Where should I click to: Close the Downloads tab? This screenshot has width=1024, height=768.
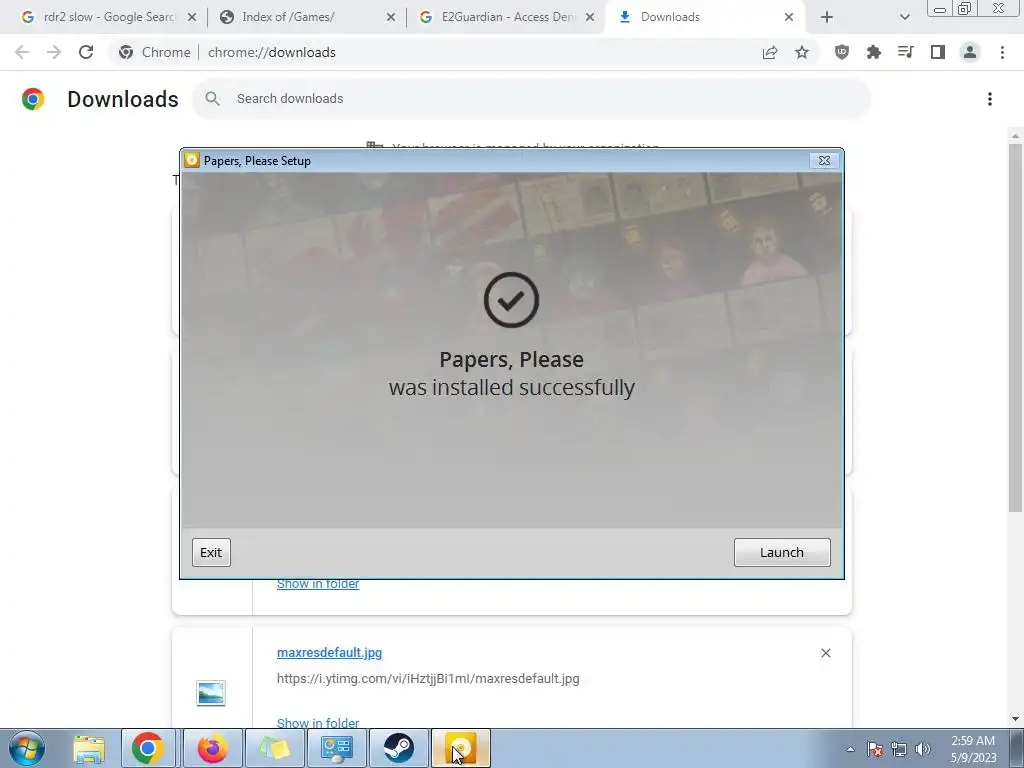(x=789, y=17)
